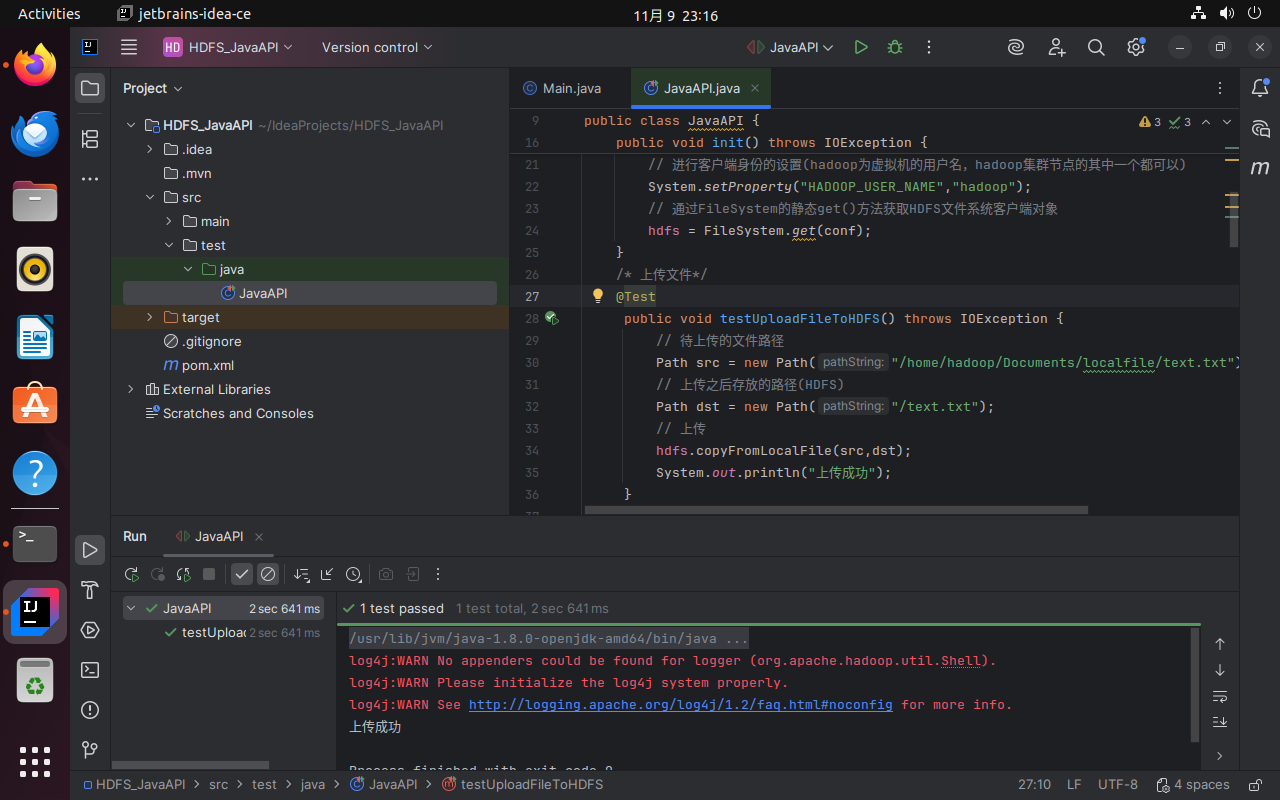
Task: Click the intention lightbulb at line 27
Action: click(x=598, y=296)
